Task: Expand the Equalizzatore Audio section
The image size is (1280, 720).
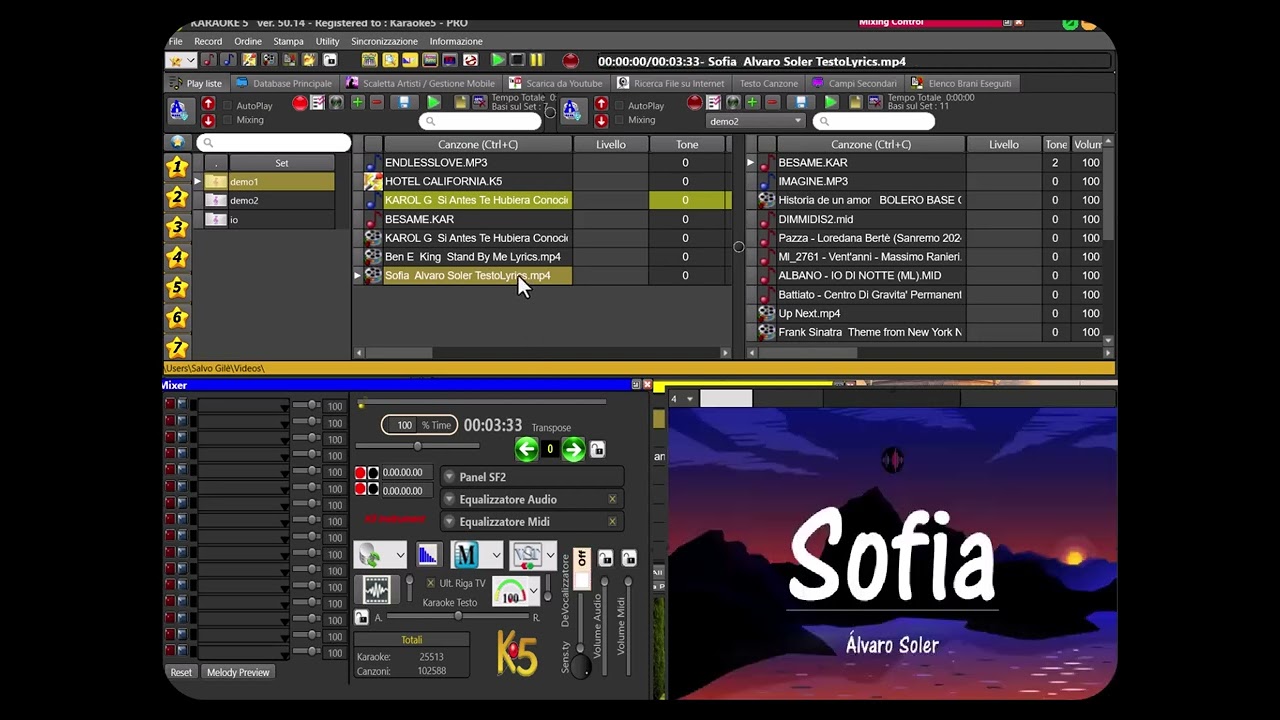Action: 450,499
